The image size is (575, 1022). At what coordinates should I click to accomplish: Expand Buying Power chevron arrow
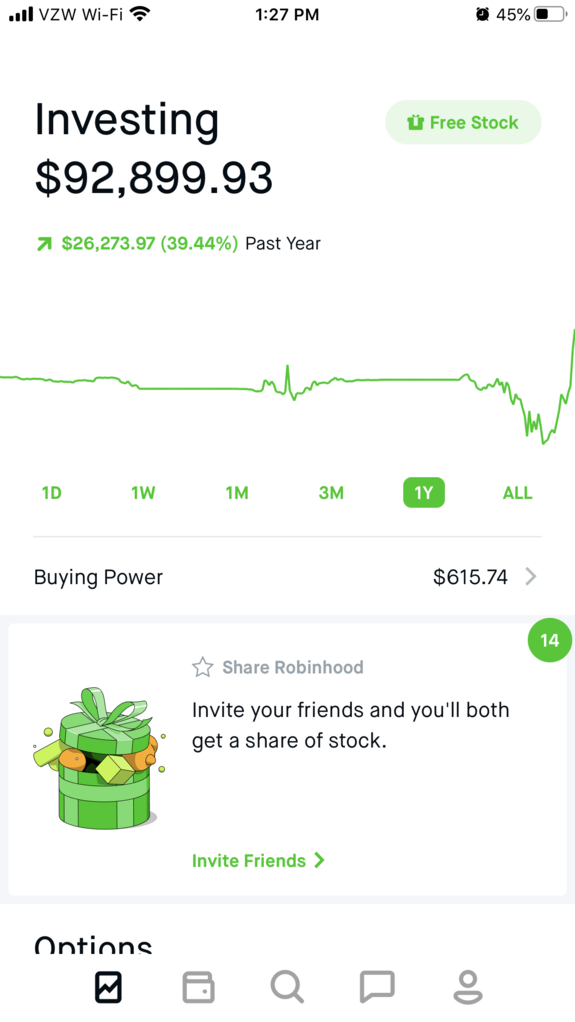(531, 576)
